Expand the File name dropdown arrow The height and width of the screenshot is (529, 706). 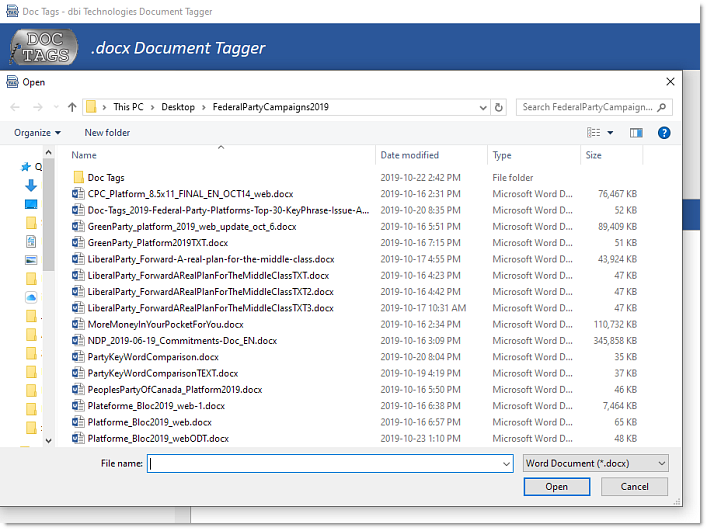[x=507, y=464]
